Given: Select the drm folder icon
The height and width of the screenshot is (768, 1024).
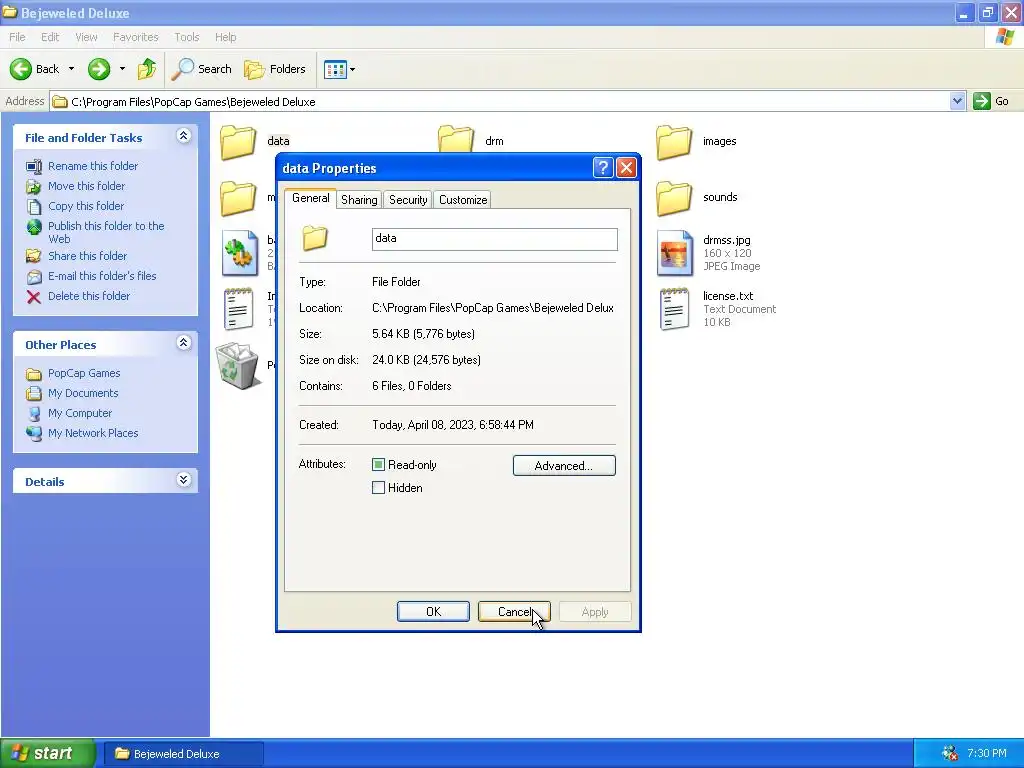Looking at the screenshot, I should (x=456, y=138).
